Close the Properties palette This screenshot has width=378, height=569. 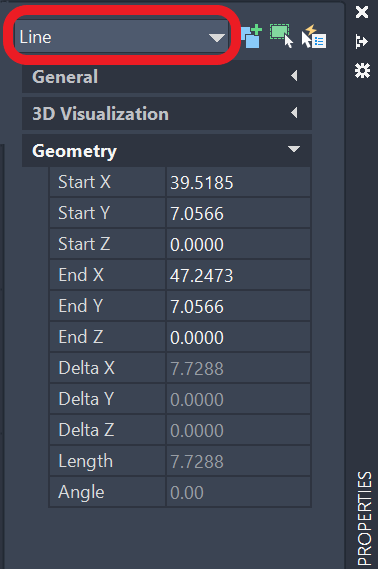coord(362,12)
